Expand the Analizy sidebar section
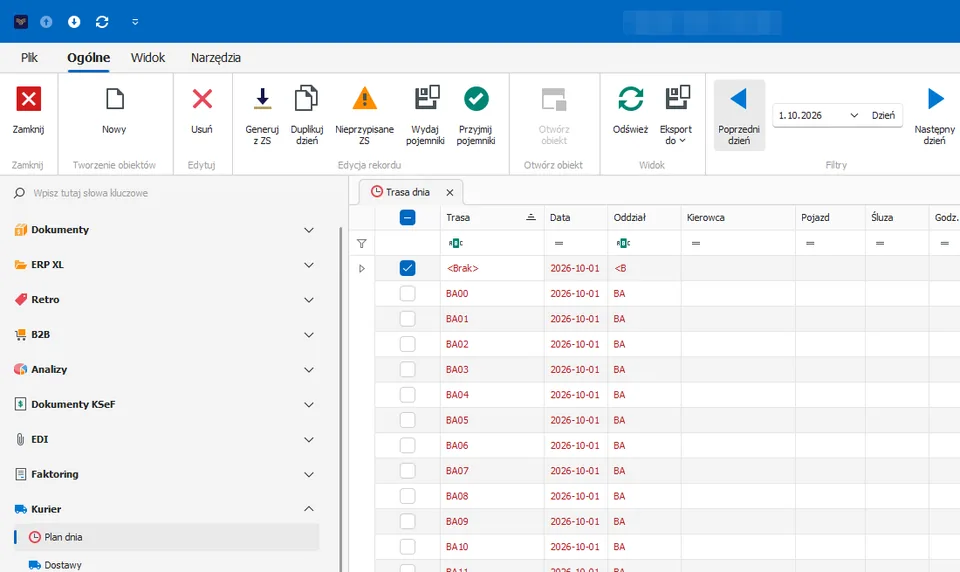The width and height of the screenshot is (960, 572). click(309, 370)
